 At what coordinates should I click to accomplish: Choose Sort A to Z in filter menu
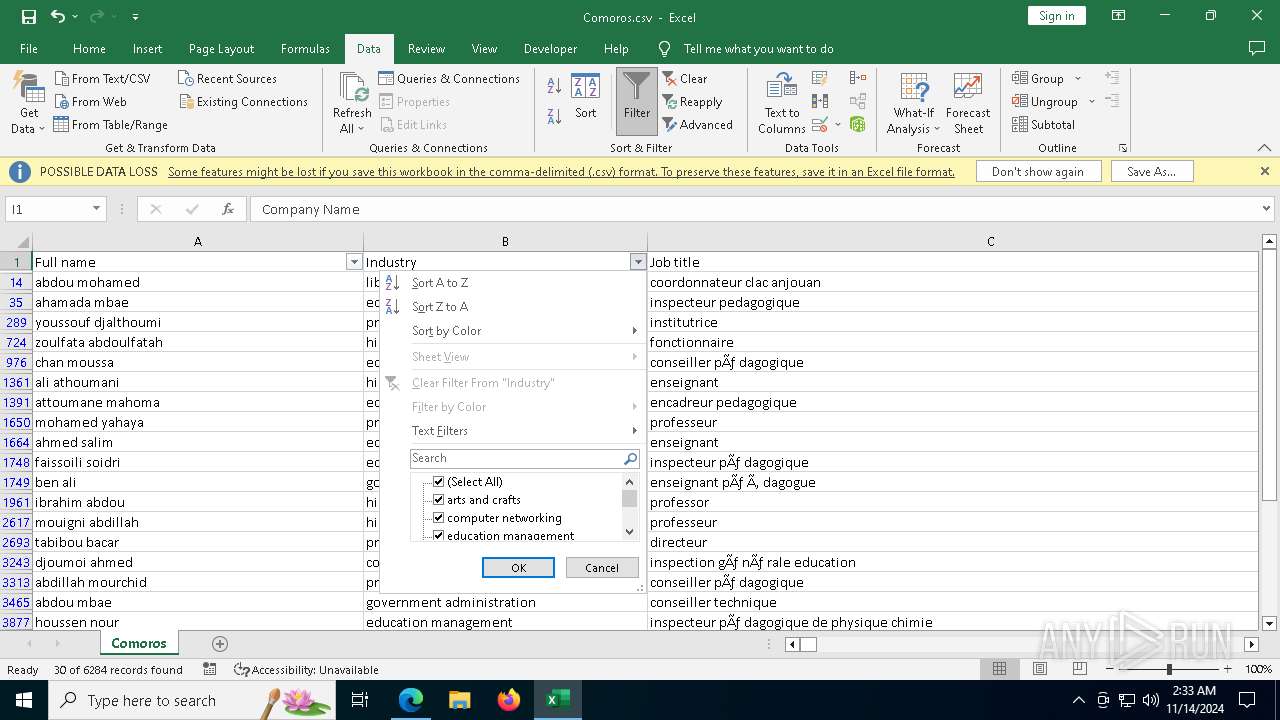[x=511, y=282]
